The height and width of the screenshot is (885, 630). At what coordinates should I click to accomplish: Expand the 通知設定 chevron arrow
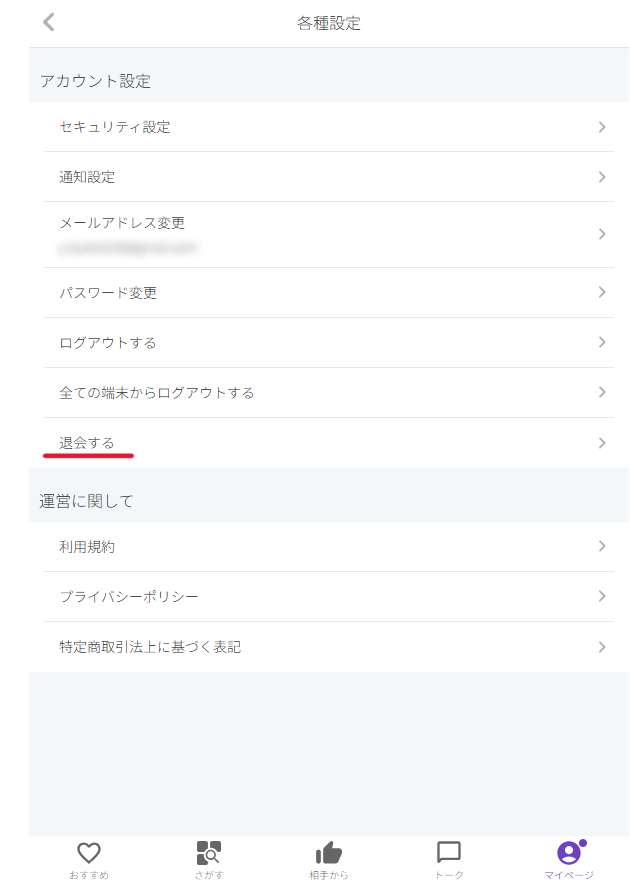(x=602, y=177)
